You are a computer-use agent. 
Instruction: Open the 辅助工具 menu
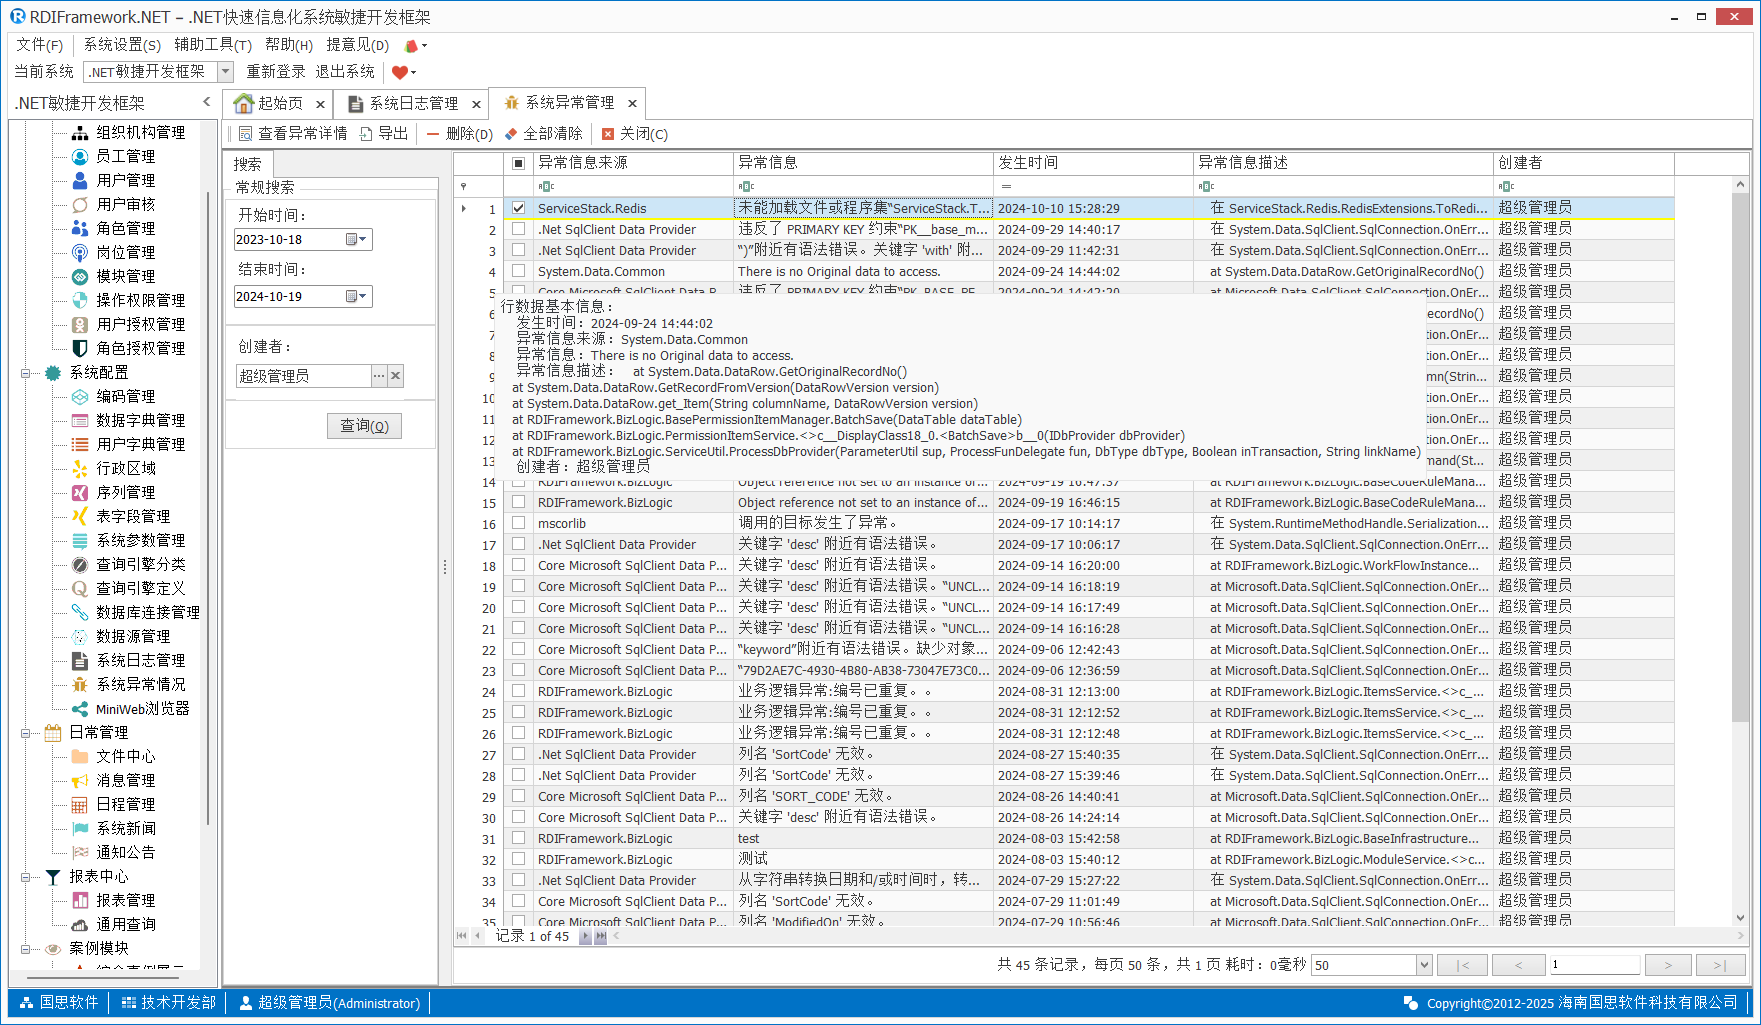[212, 45]
